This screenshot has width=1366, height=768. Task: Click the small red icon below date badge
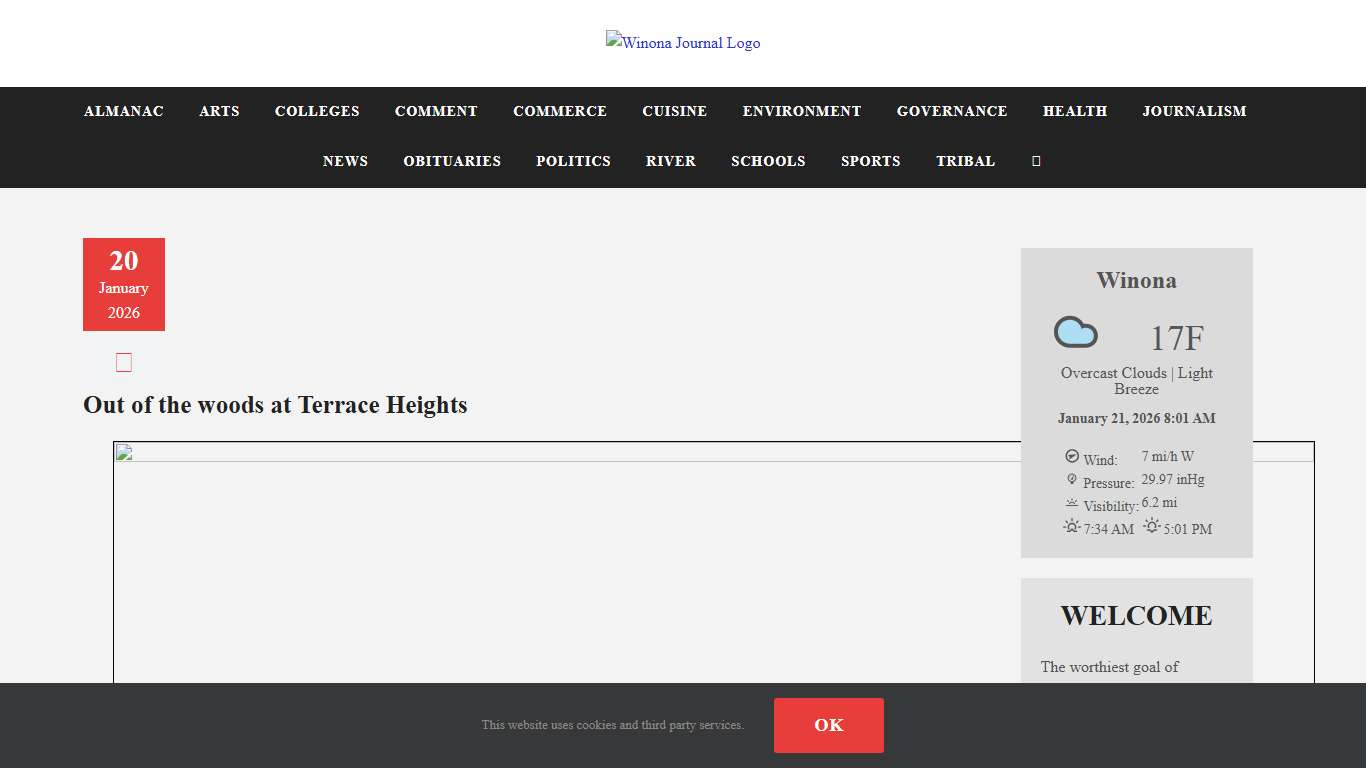tap(124, 362)
